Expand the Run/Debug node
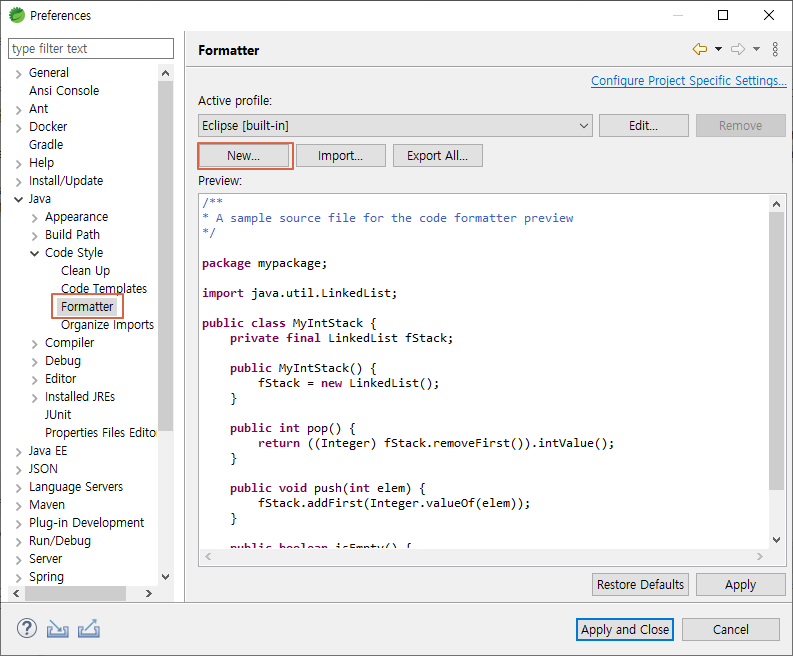 pyautogui.click(x=18, y=542)
